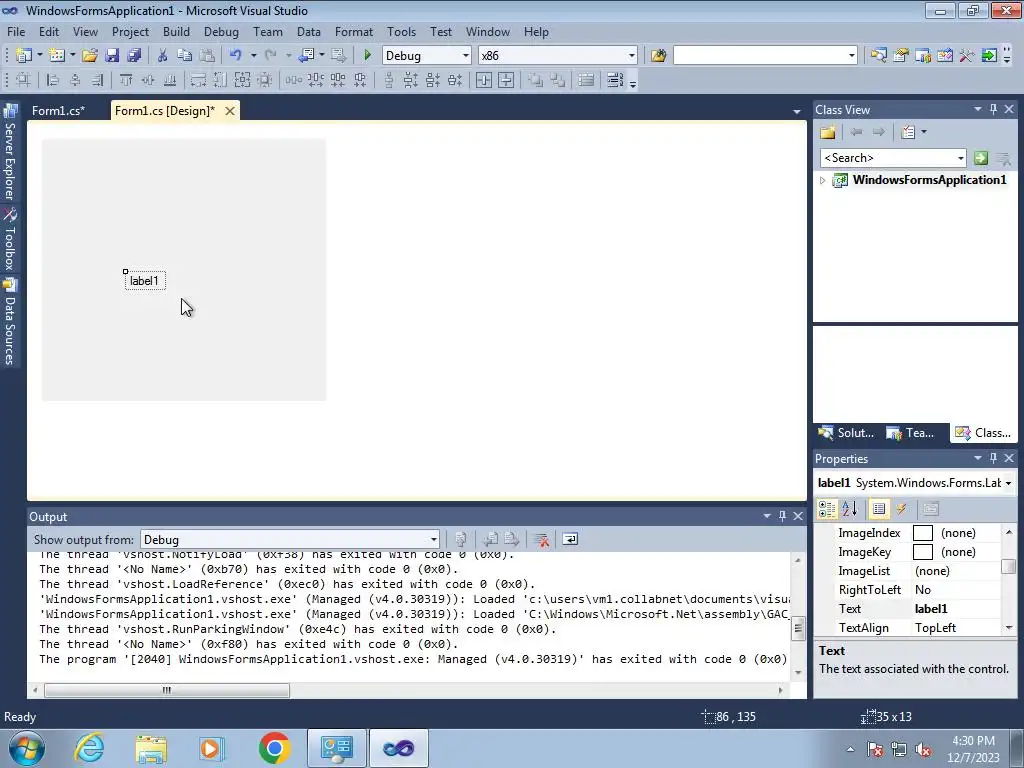Screen dimensions: 1024x768
Task: Open Internet Explorer from the taskbar
Action: 89,748
